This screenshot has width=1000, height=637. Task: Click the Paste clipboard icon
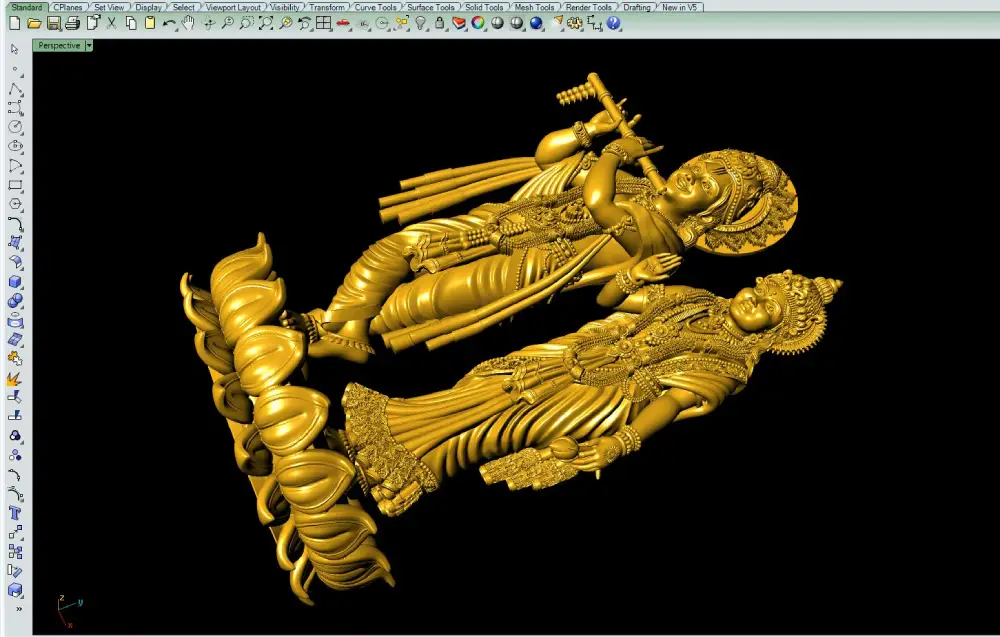pos(150,24)
